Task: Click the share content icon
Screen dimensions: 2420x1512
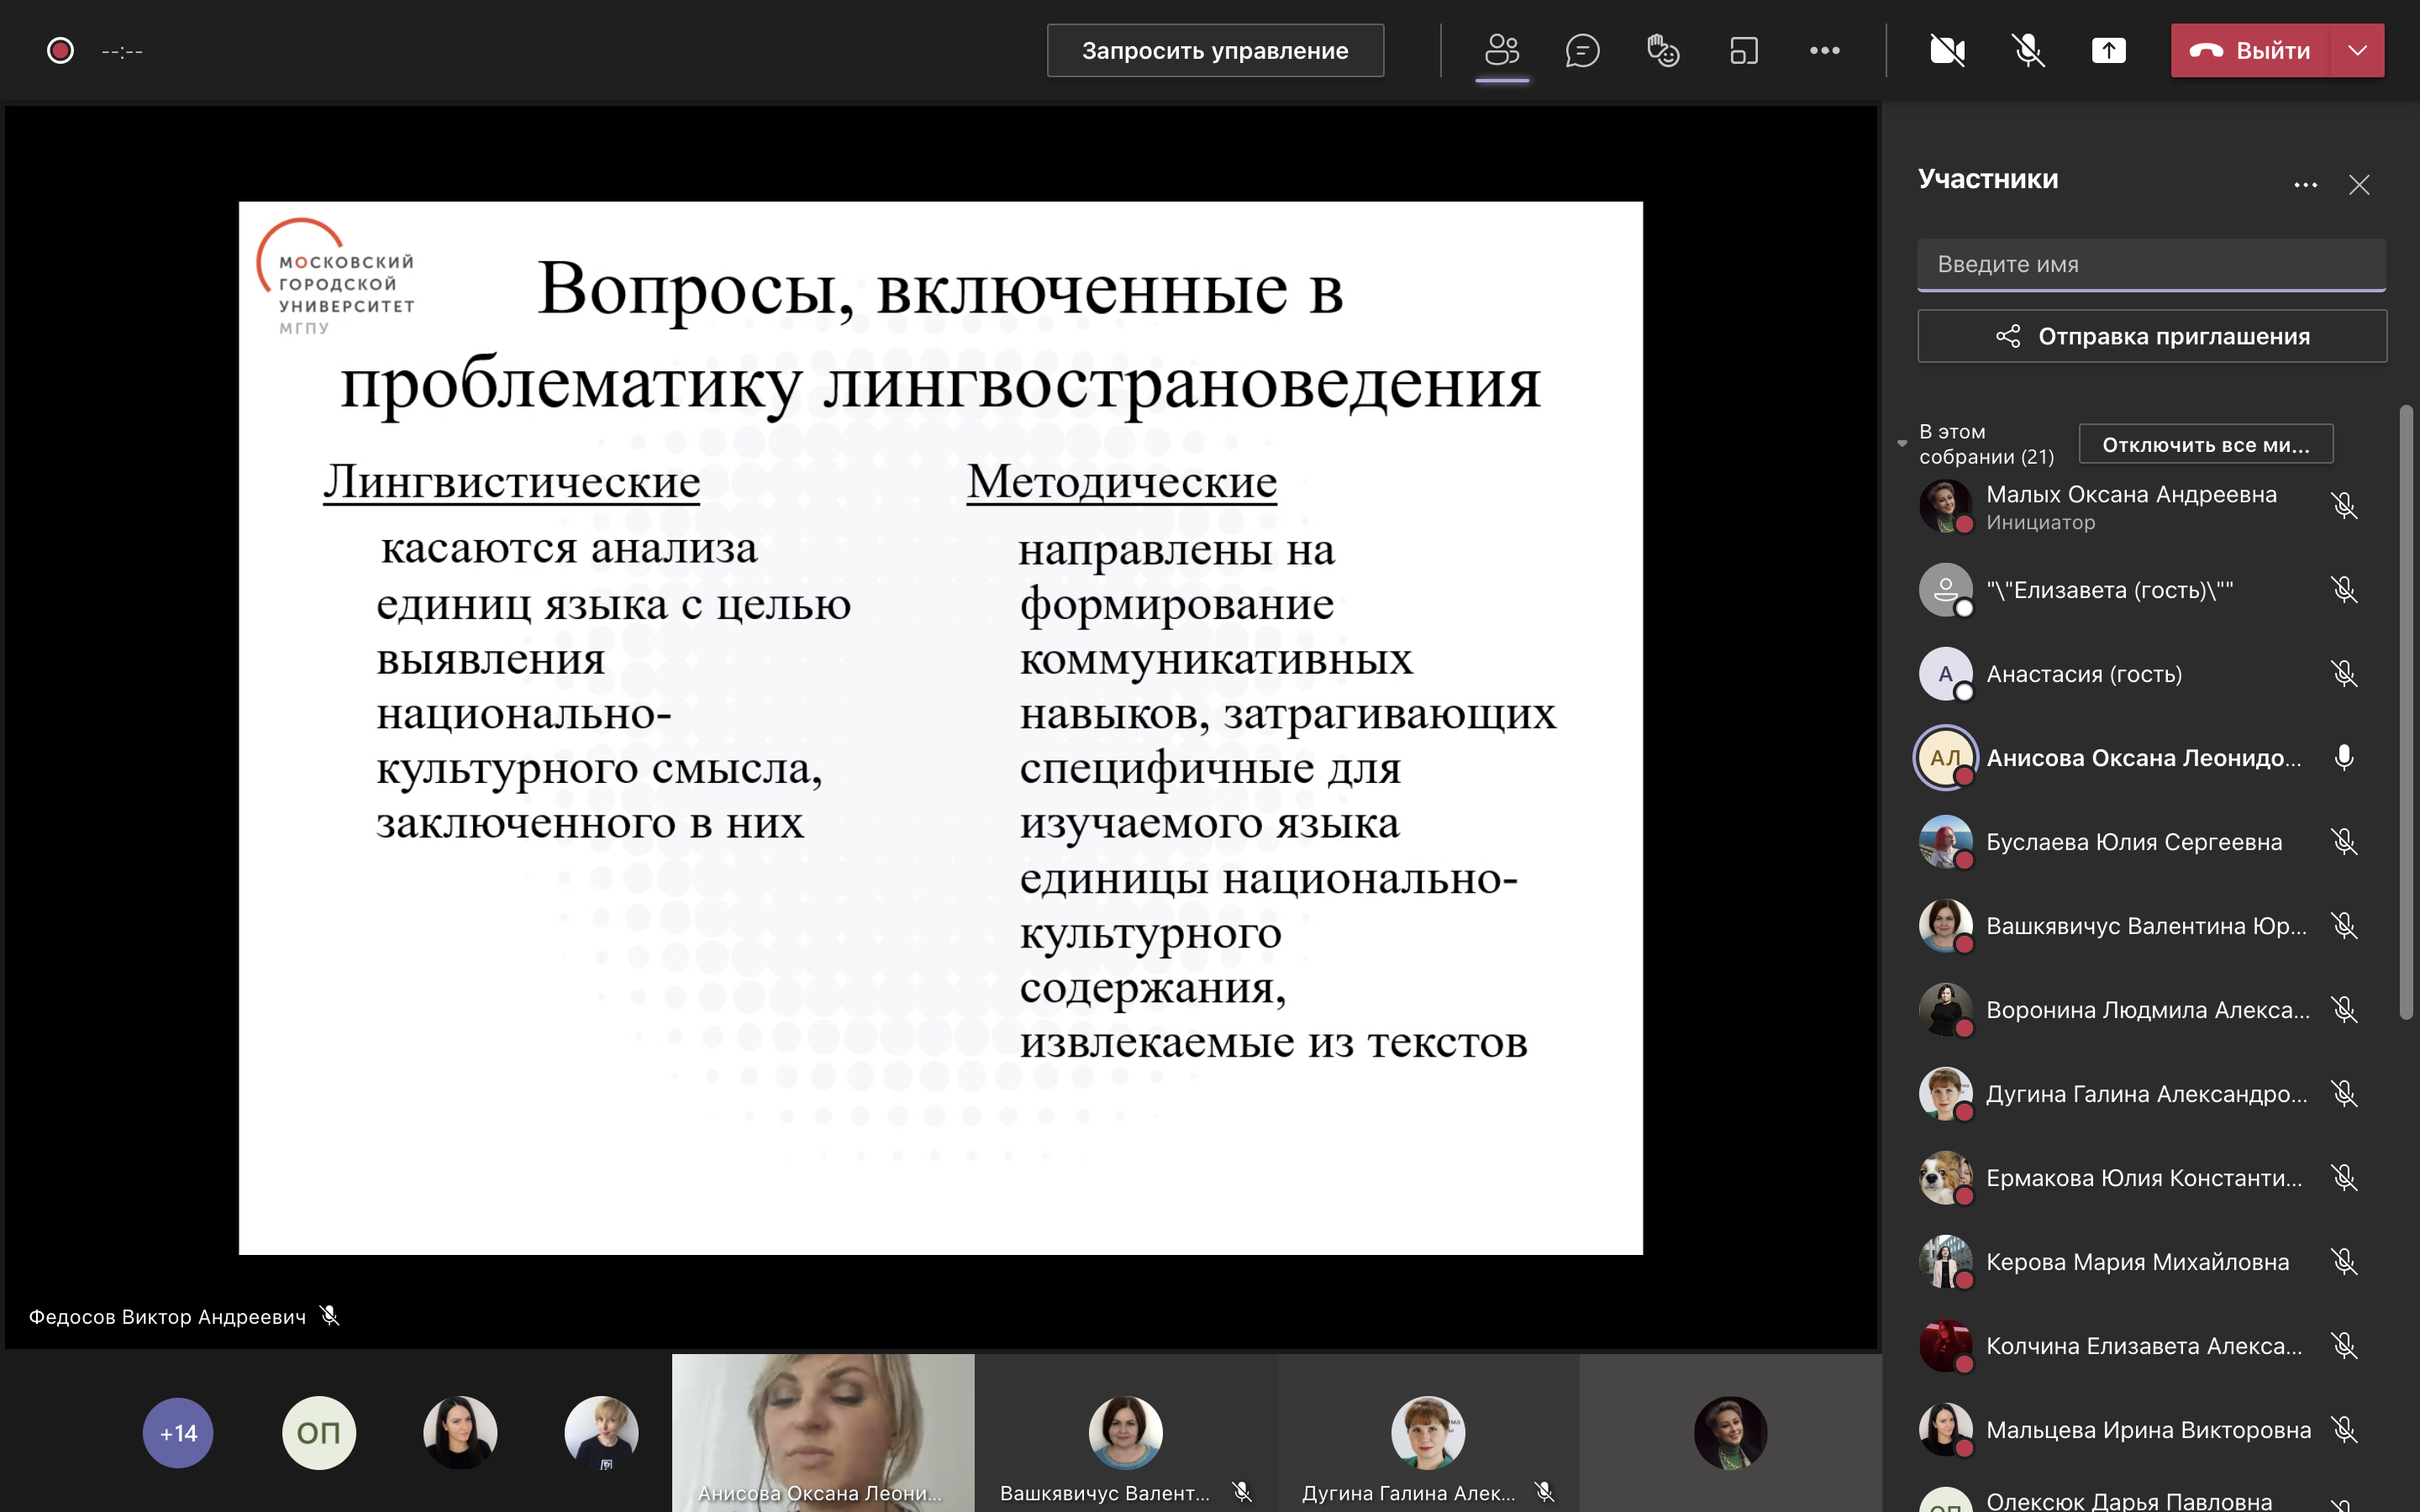Action: 2110,50
